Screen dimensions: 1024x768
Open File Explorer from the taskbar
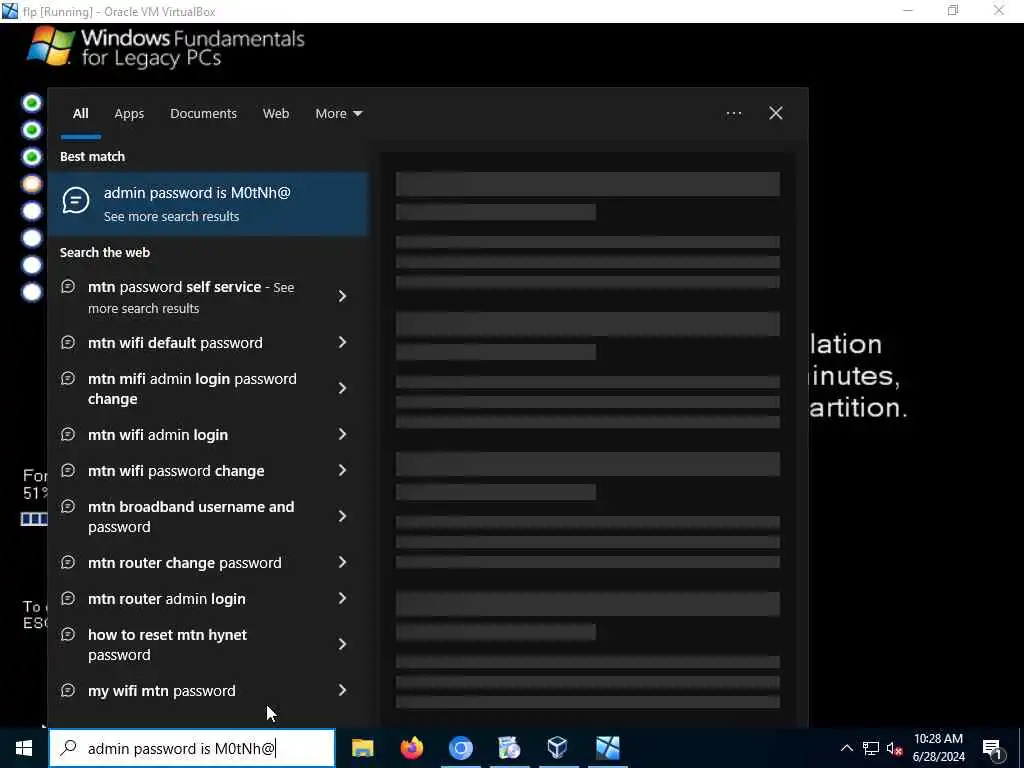[362, 748]
